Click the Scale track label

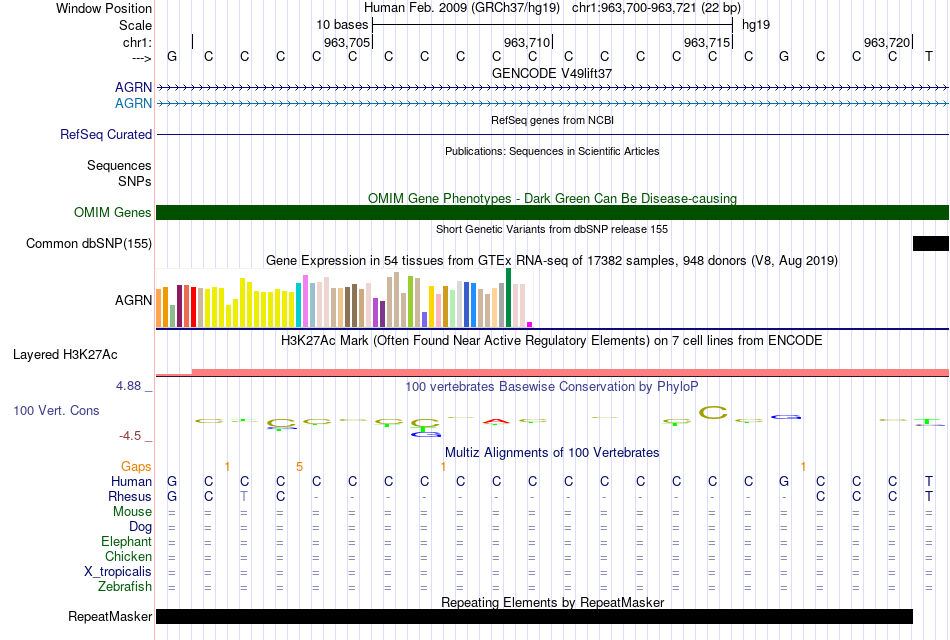[135, 25]
